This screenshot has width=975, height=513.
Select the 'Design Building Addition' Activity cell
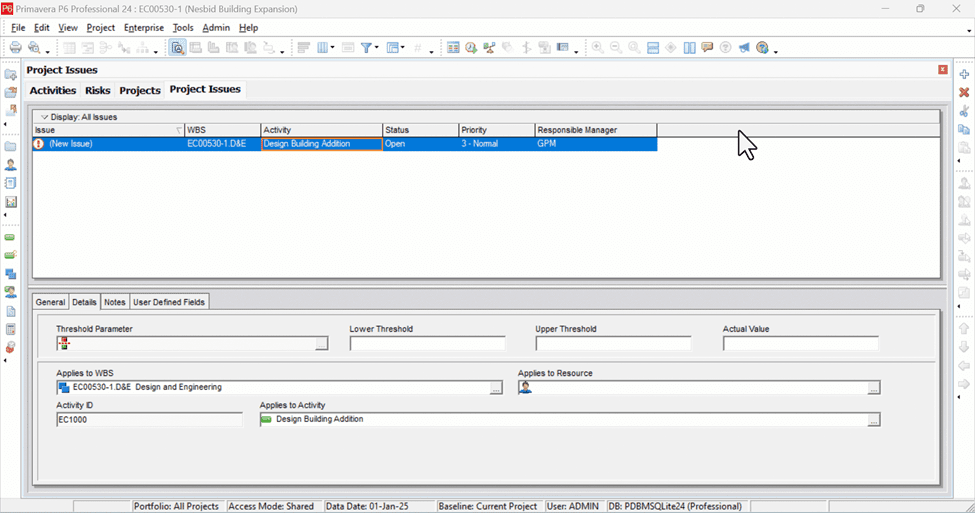click(321, 144)
